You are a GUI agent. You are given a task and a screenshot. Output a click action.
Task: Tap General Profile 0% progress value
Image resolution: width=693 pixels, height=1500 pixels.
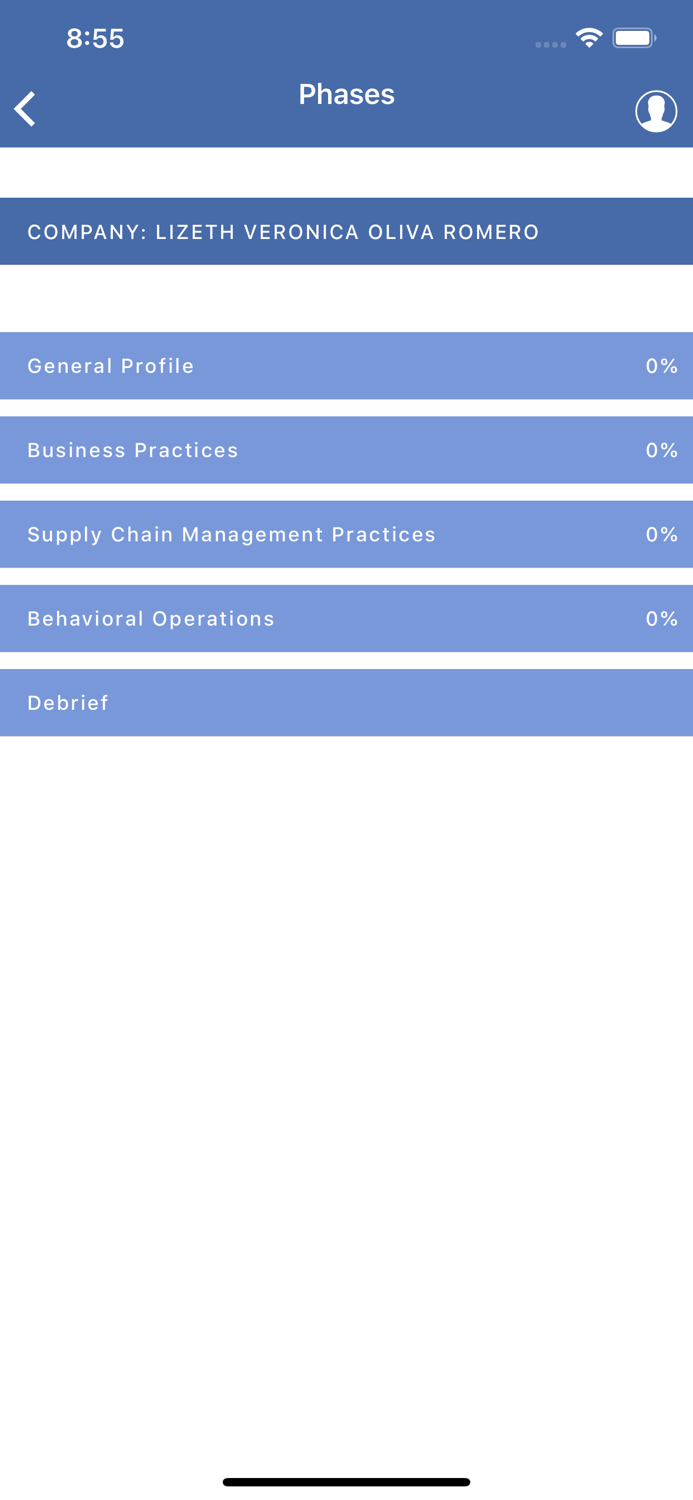(661, 366)
